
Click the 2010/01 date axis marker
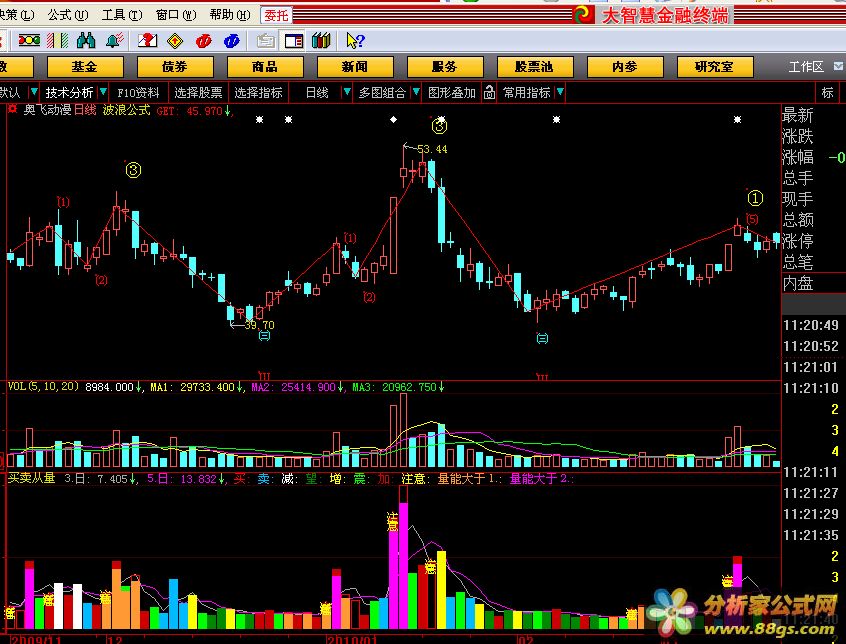coord(352,639)
